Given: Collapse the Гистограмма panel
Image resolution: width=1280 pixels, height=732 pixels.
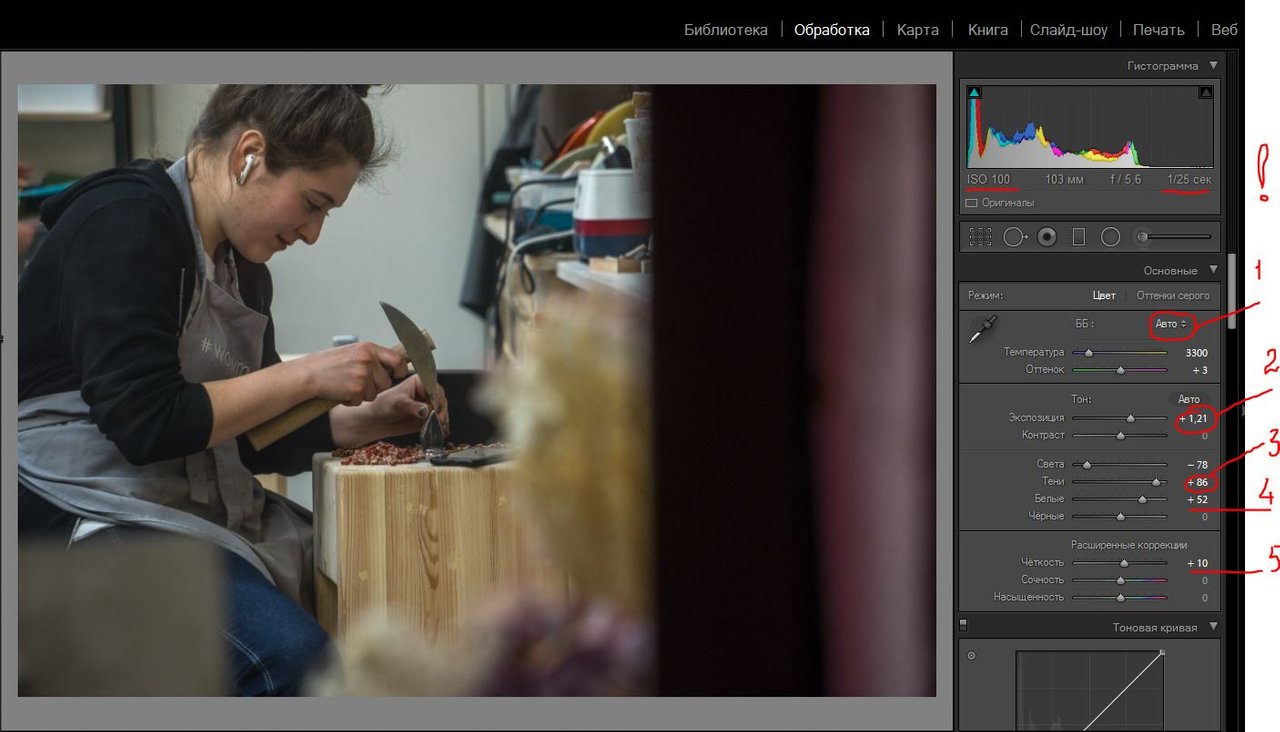Looking at the screenshot, I should pos(1214,66).
